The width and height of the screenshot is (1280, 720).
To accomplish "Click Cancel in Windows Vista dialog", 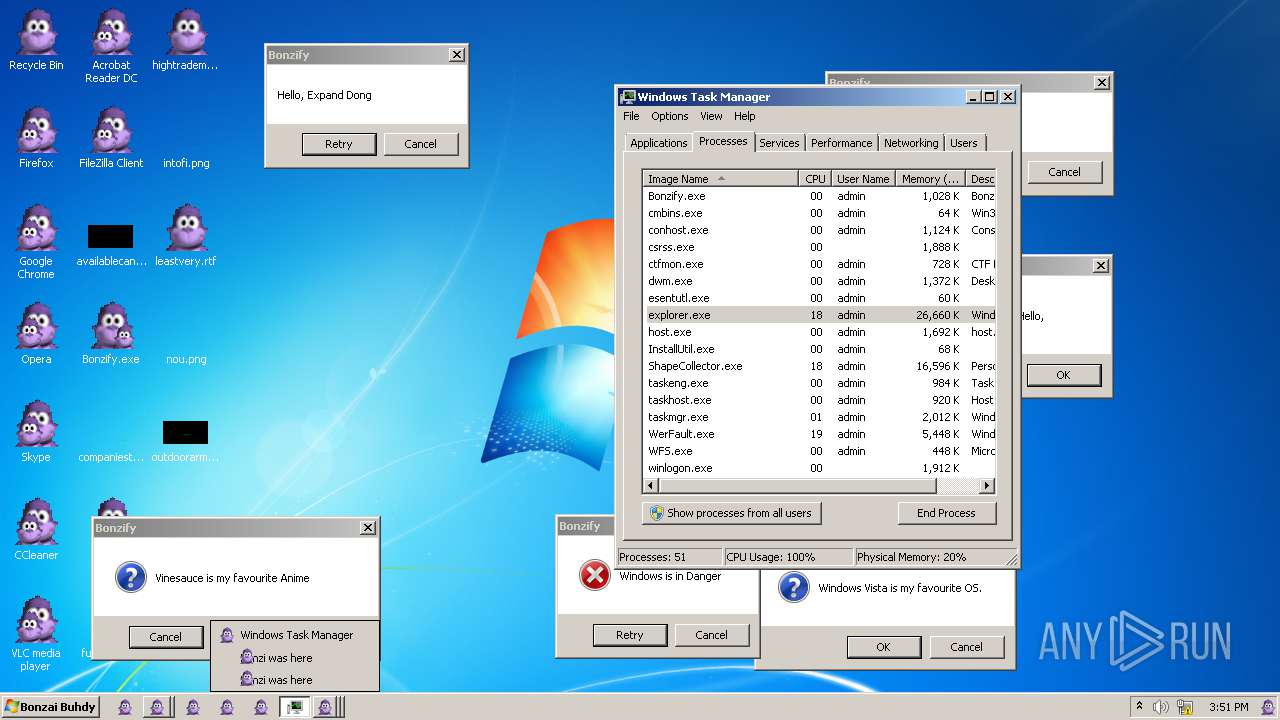I will pos(966,647).
